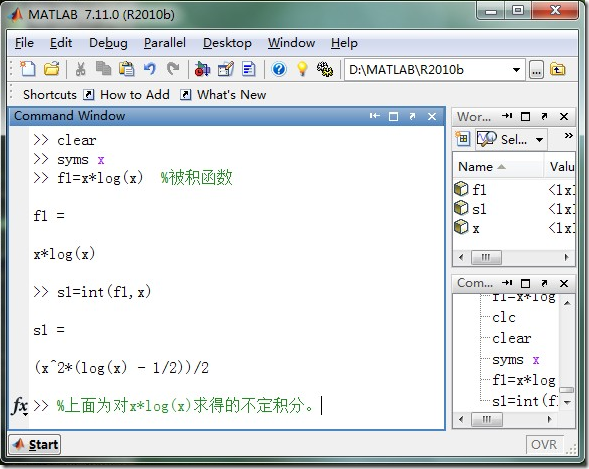Maximize the Command History panel

pyautogui.click(x=526, y=283)
